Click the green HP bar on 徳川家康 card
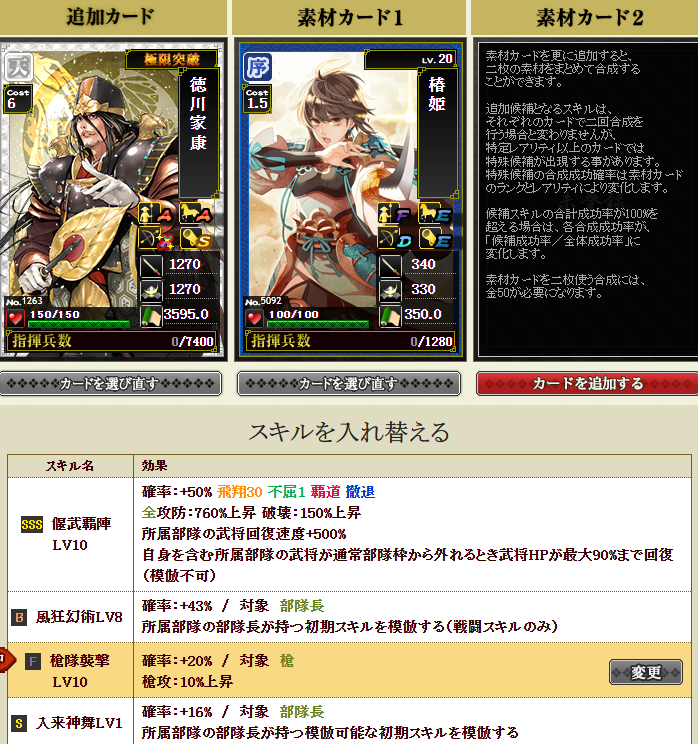This screenshot has width=698, height=744. pyautogui.click(x=79, y=325)
